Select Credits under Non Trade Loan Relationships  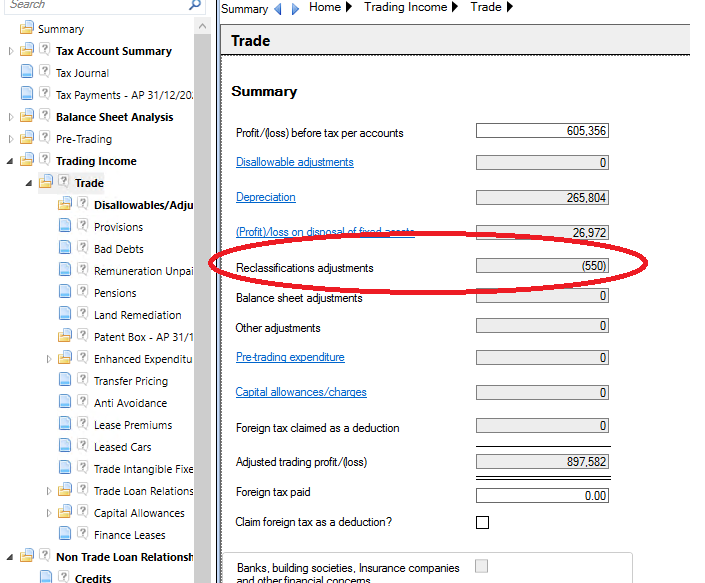point(93,578)
